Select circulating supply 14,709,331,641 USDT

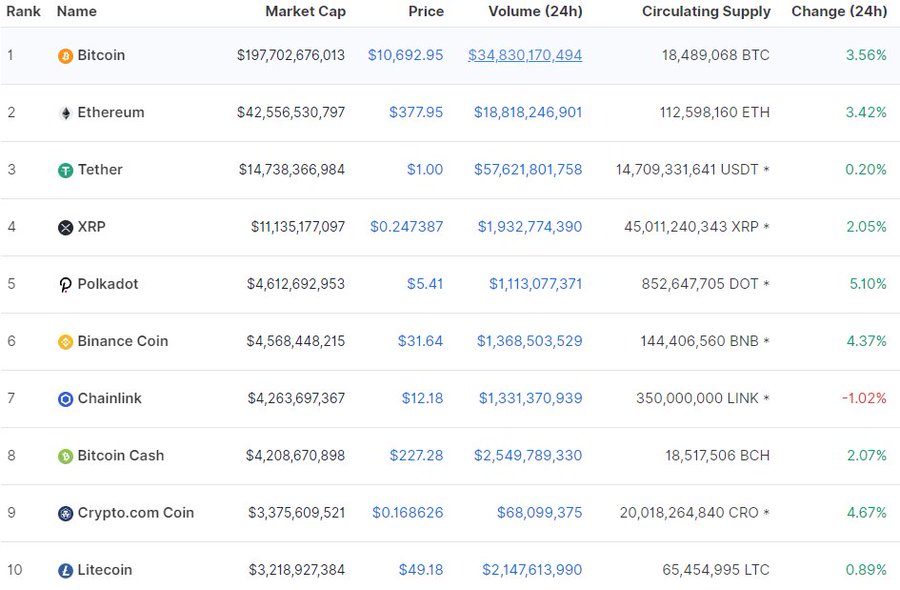[x=687, y=169]
